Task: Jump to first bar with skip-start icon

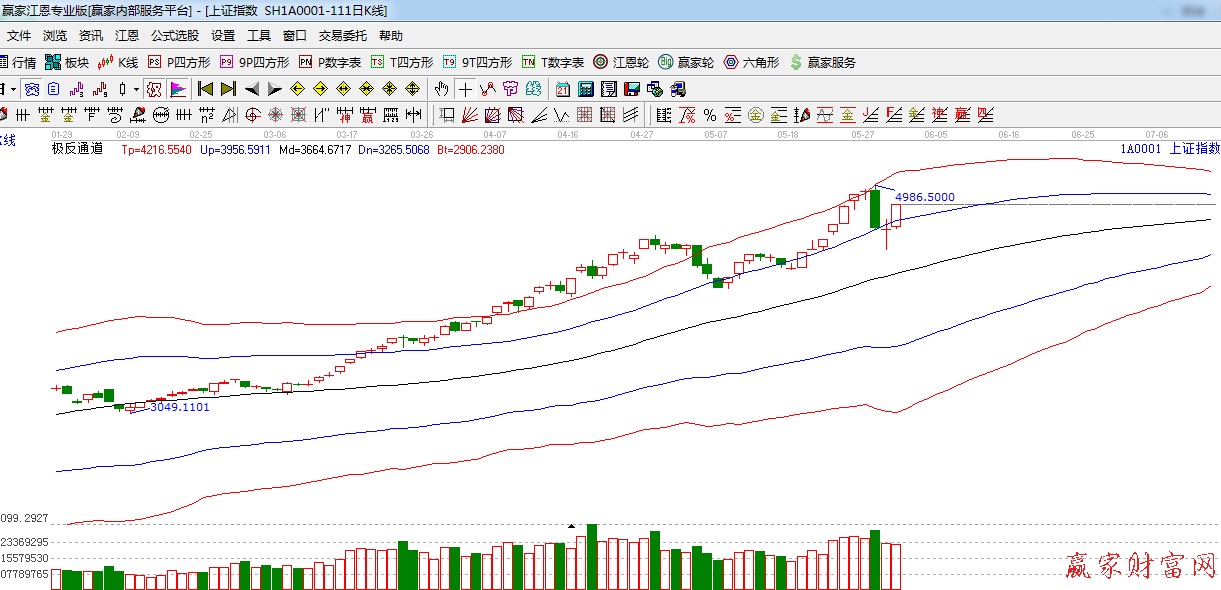Action: pyautogui.click(x=206, y=89)
